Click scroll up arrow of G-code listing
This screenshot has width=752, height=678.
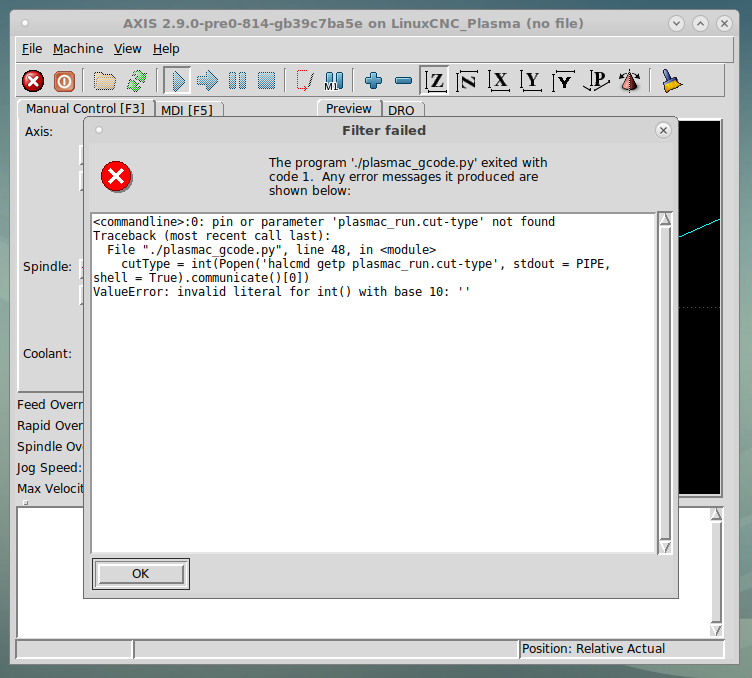716,514
